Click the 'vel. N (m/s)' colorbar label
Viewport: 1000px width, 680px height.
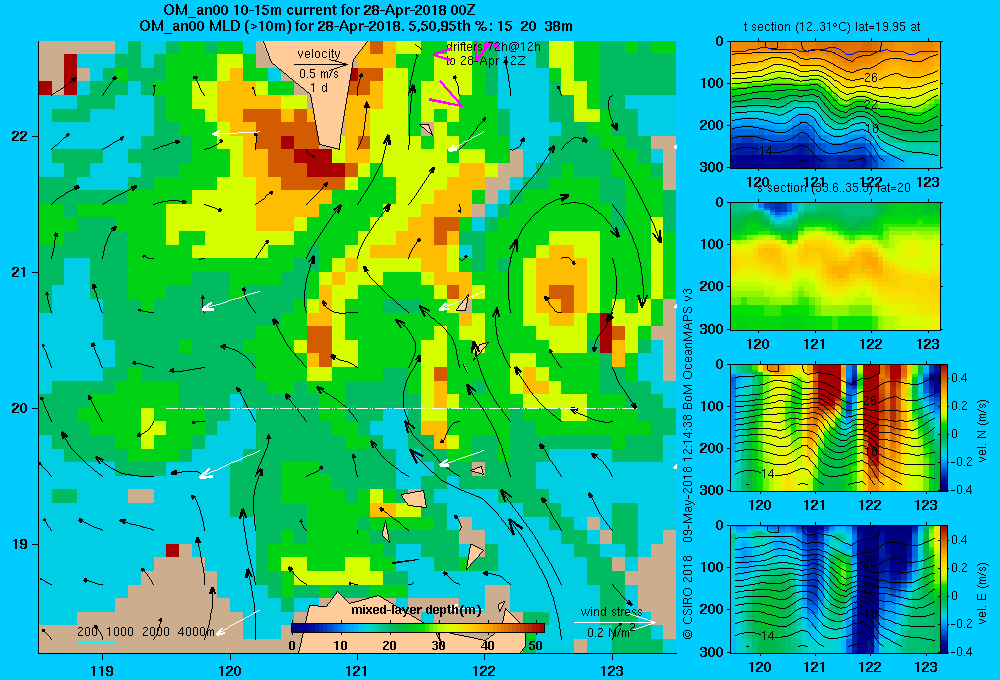983,430
